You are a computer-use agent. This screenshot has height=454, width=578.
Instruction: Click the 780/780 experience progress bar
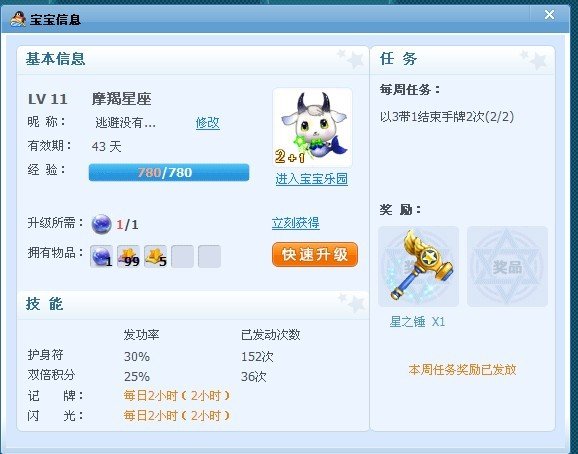[169, 172]
